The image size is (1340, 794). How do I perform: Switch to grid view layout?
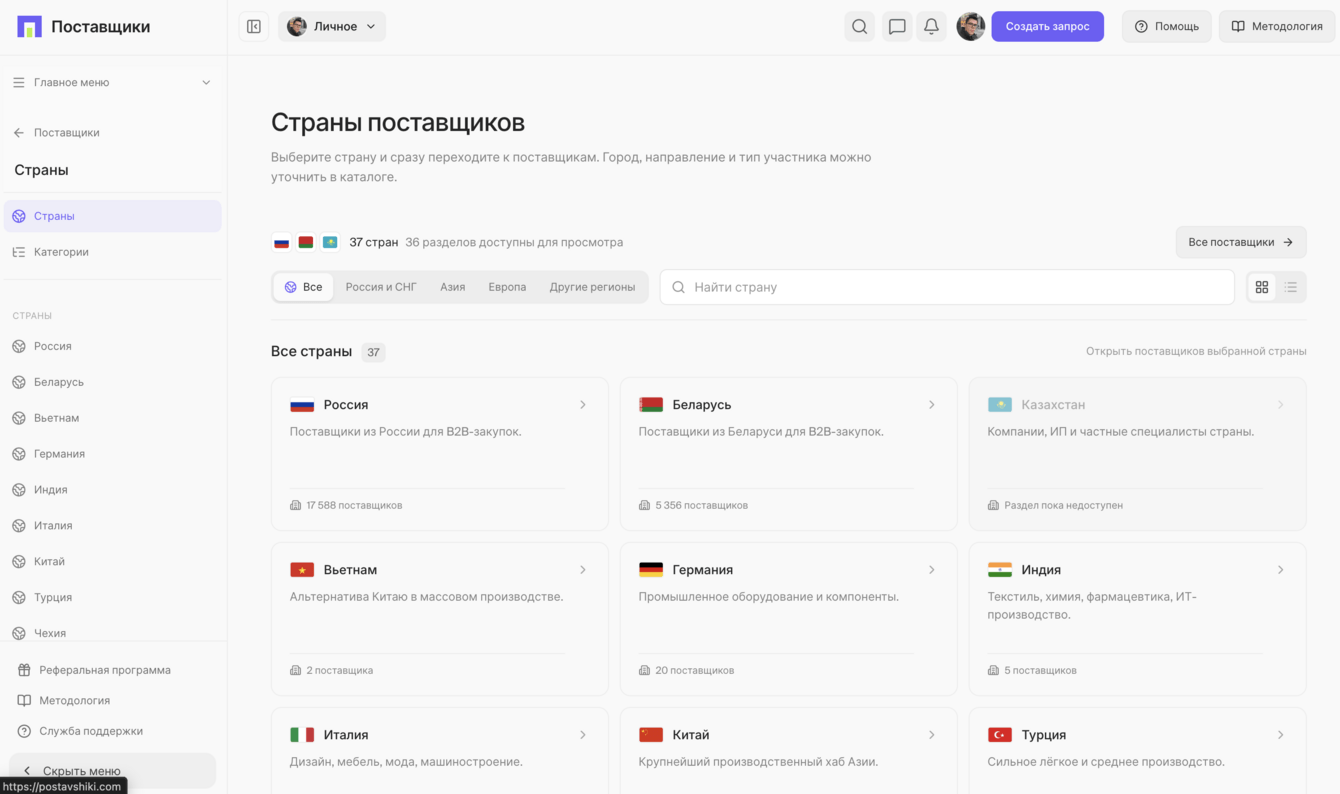click(x=1262, y=287)
